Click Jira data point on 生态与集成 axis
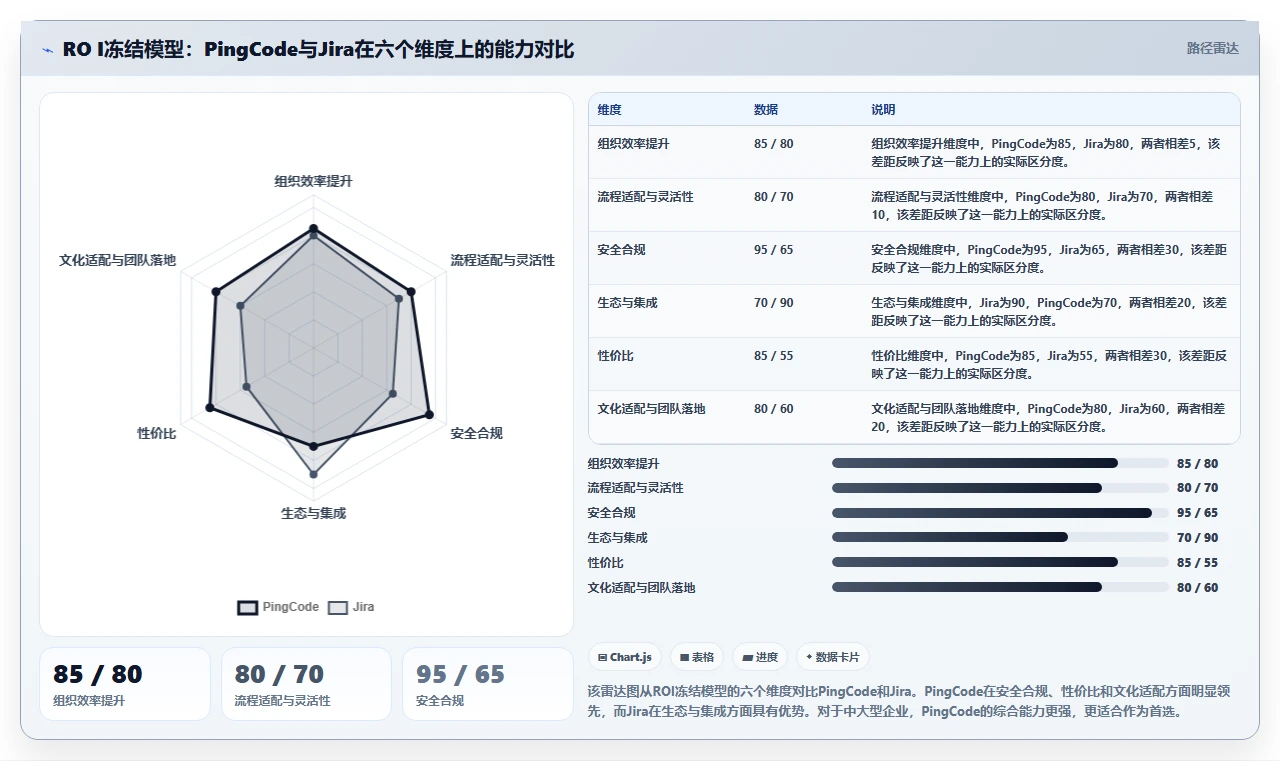Image resolution: width=1280 pixels, height=761 pixels. point(313,474)
